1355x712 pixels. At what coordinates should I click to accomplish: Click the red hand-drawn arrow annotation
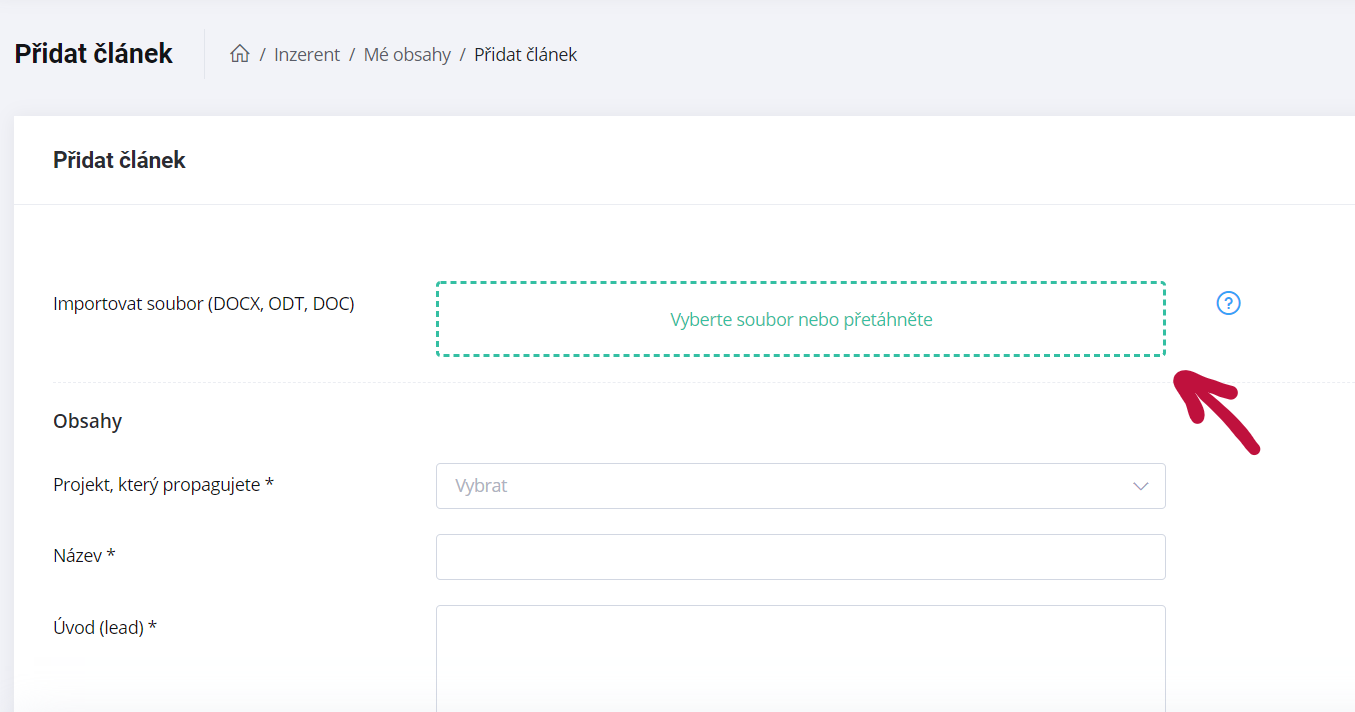(x=1215, y=410)
